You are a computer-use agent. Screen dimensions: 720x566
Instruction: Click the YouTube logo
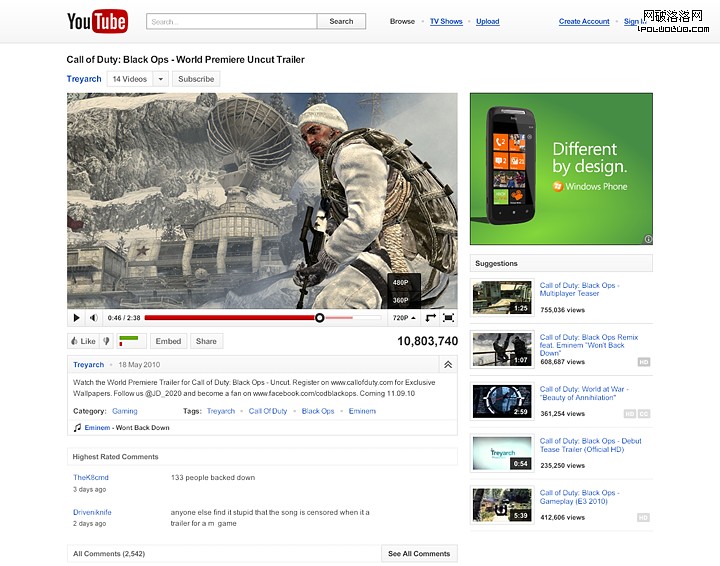[x=97, y=21]
